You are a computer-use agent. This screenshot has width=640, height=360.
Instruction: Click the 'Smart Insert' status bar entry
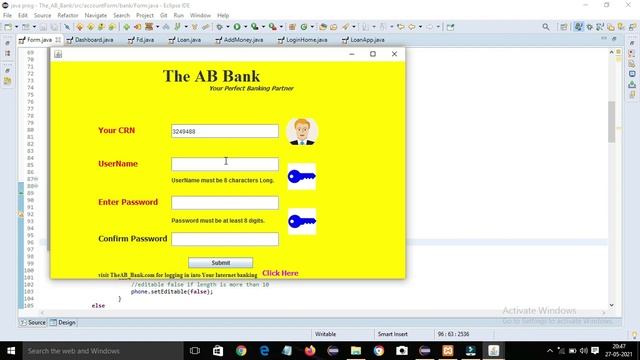pyautogui.click(x=393, y=334)
